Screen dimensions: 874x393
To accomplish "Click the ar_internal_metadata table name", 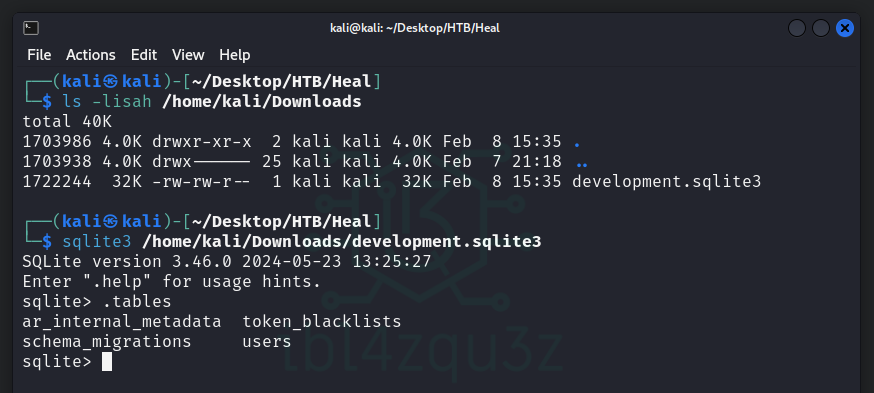I will click(x=122, y=322).
